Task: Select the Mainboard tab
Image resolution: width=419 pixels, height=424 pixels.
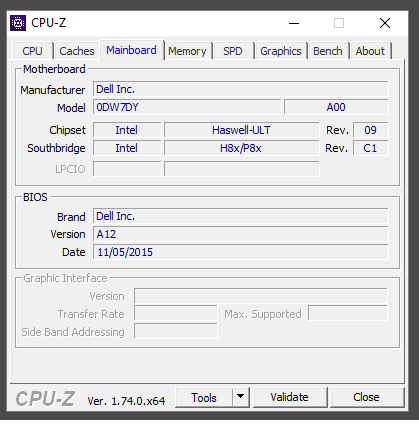Action: (x=131, y=50)
